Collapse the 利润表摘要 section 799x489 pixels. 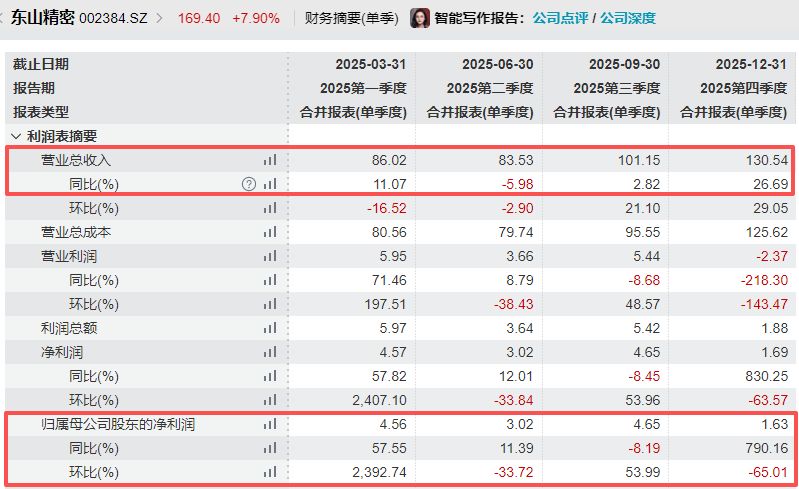16,136
